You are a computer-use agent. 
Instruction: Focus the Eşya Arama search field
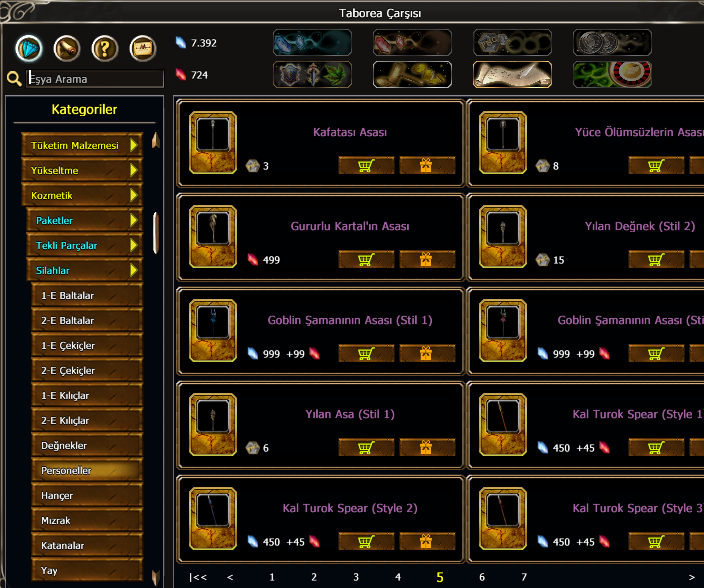tap(95, 79)
